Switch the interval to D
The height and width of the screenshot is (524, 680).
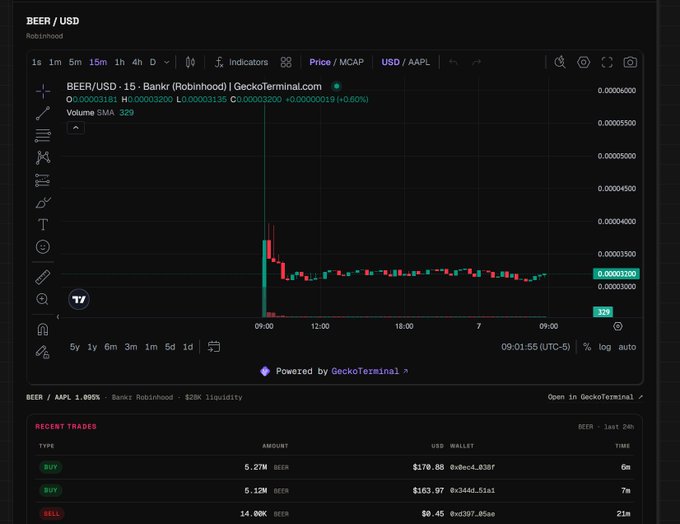pos(153,62)
